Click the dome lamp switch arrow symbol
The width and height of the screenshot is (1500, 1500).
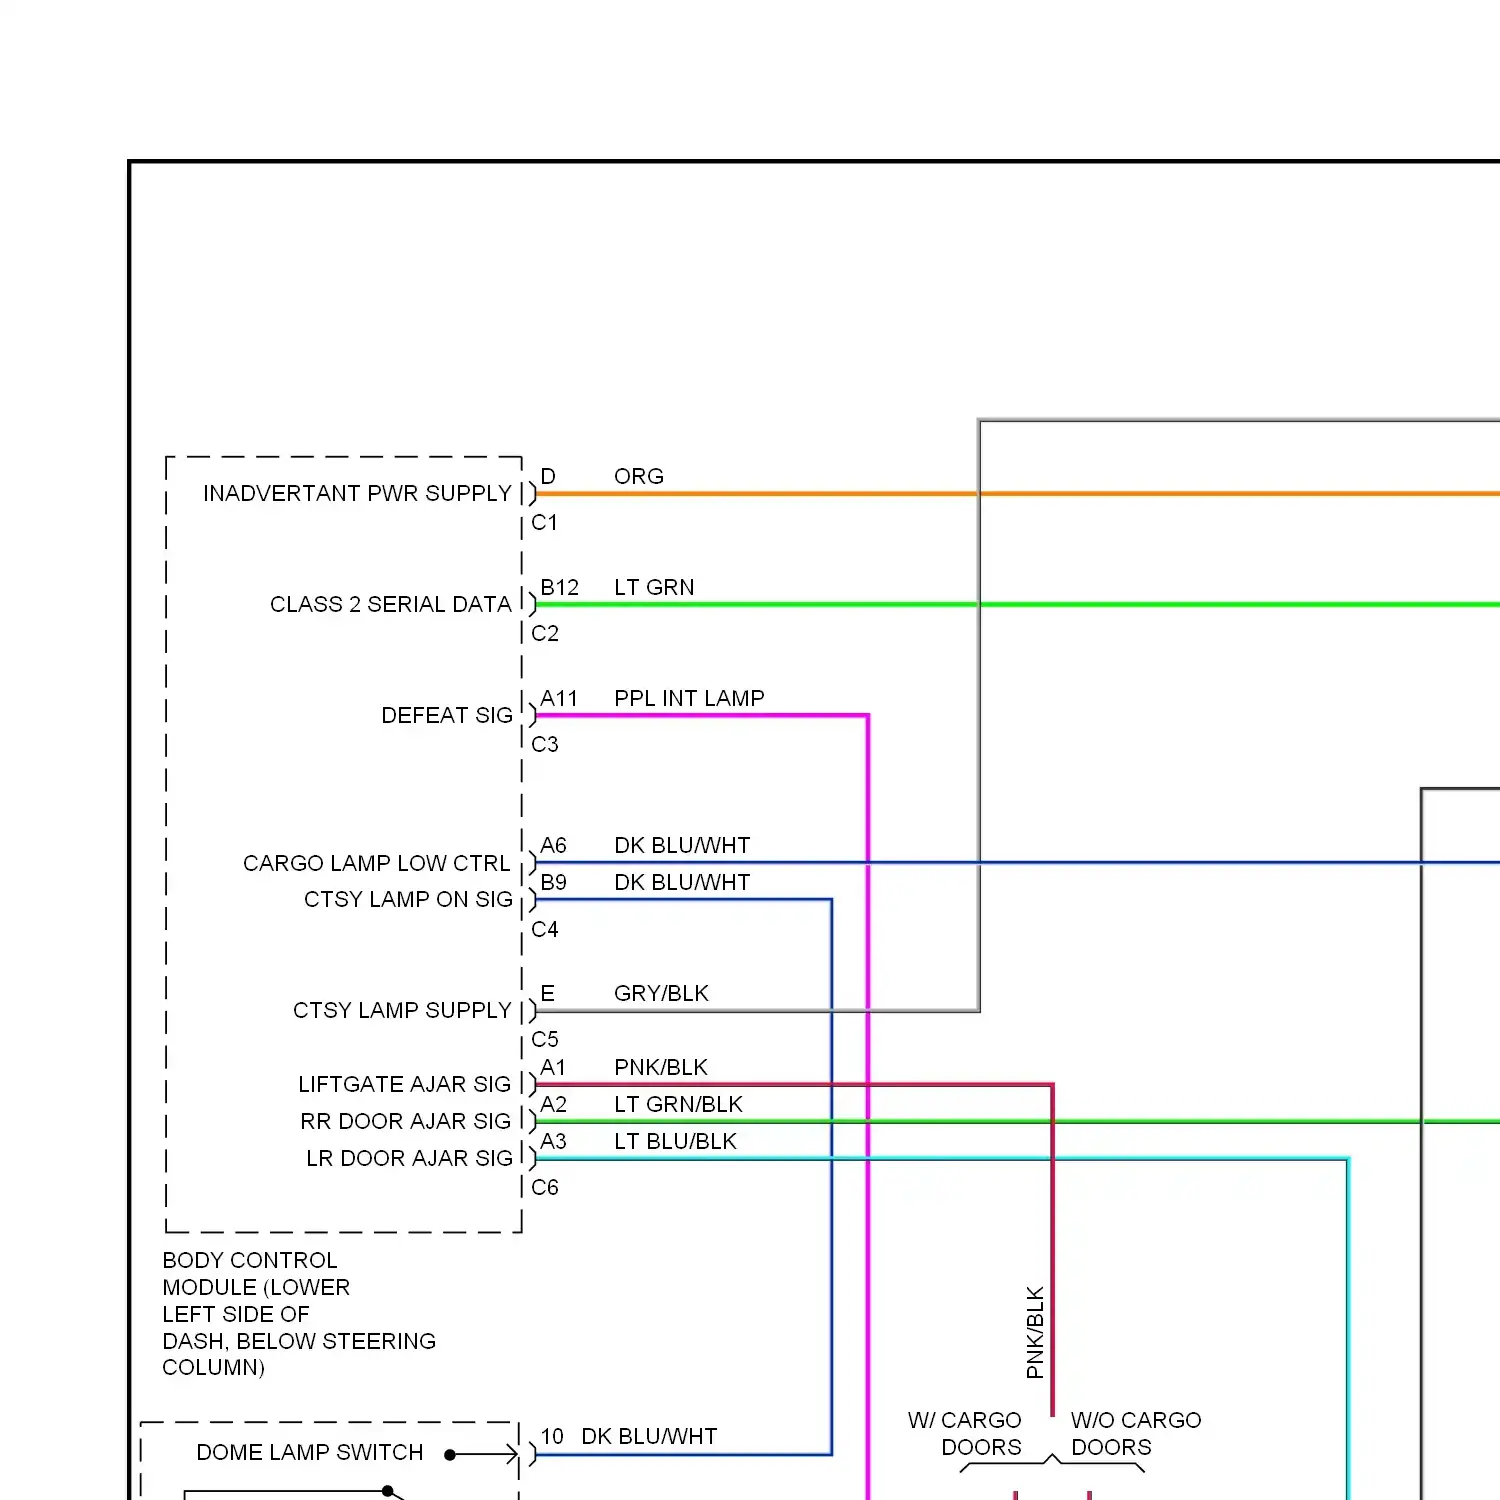point(482,1455)
